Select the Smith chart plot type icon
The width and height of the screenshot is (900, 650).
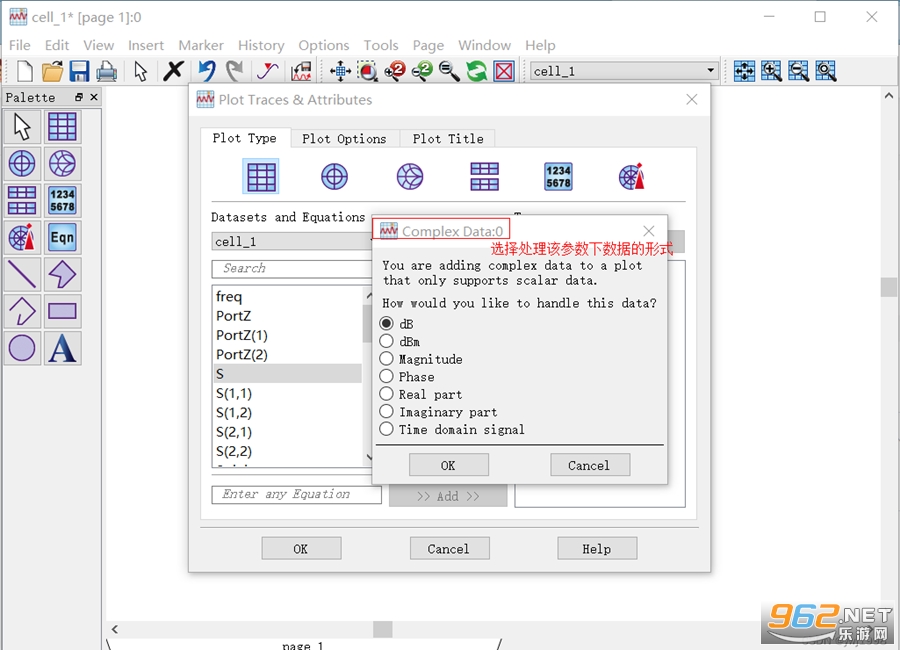(x=410, y=176)
